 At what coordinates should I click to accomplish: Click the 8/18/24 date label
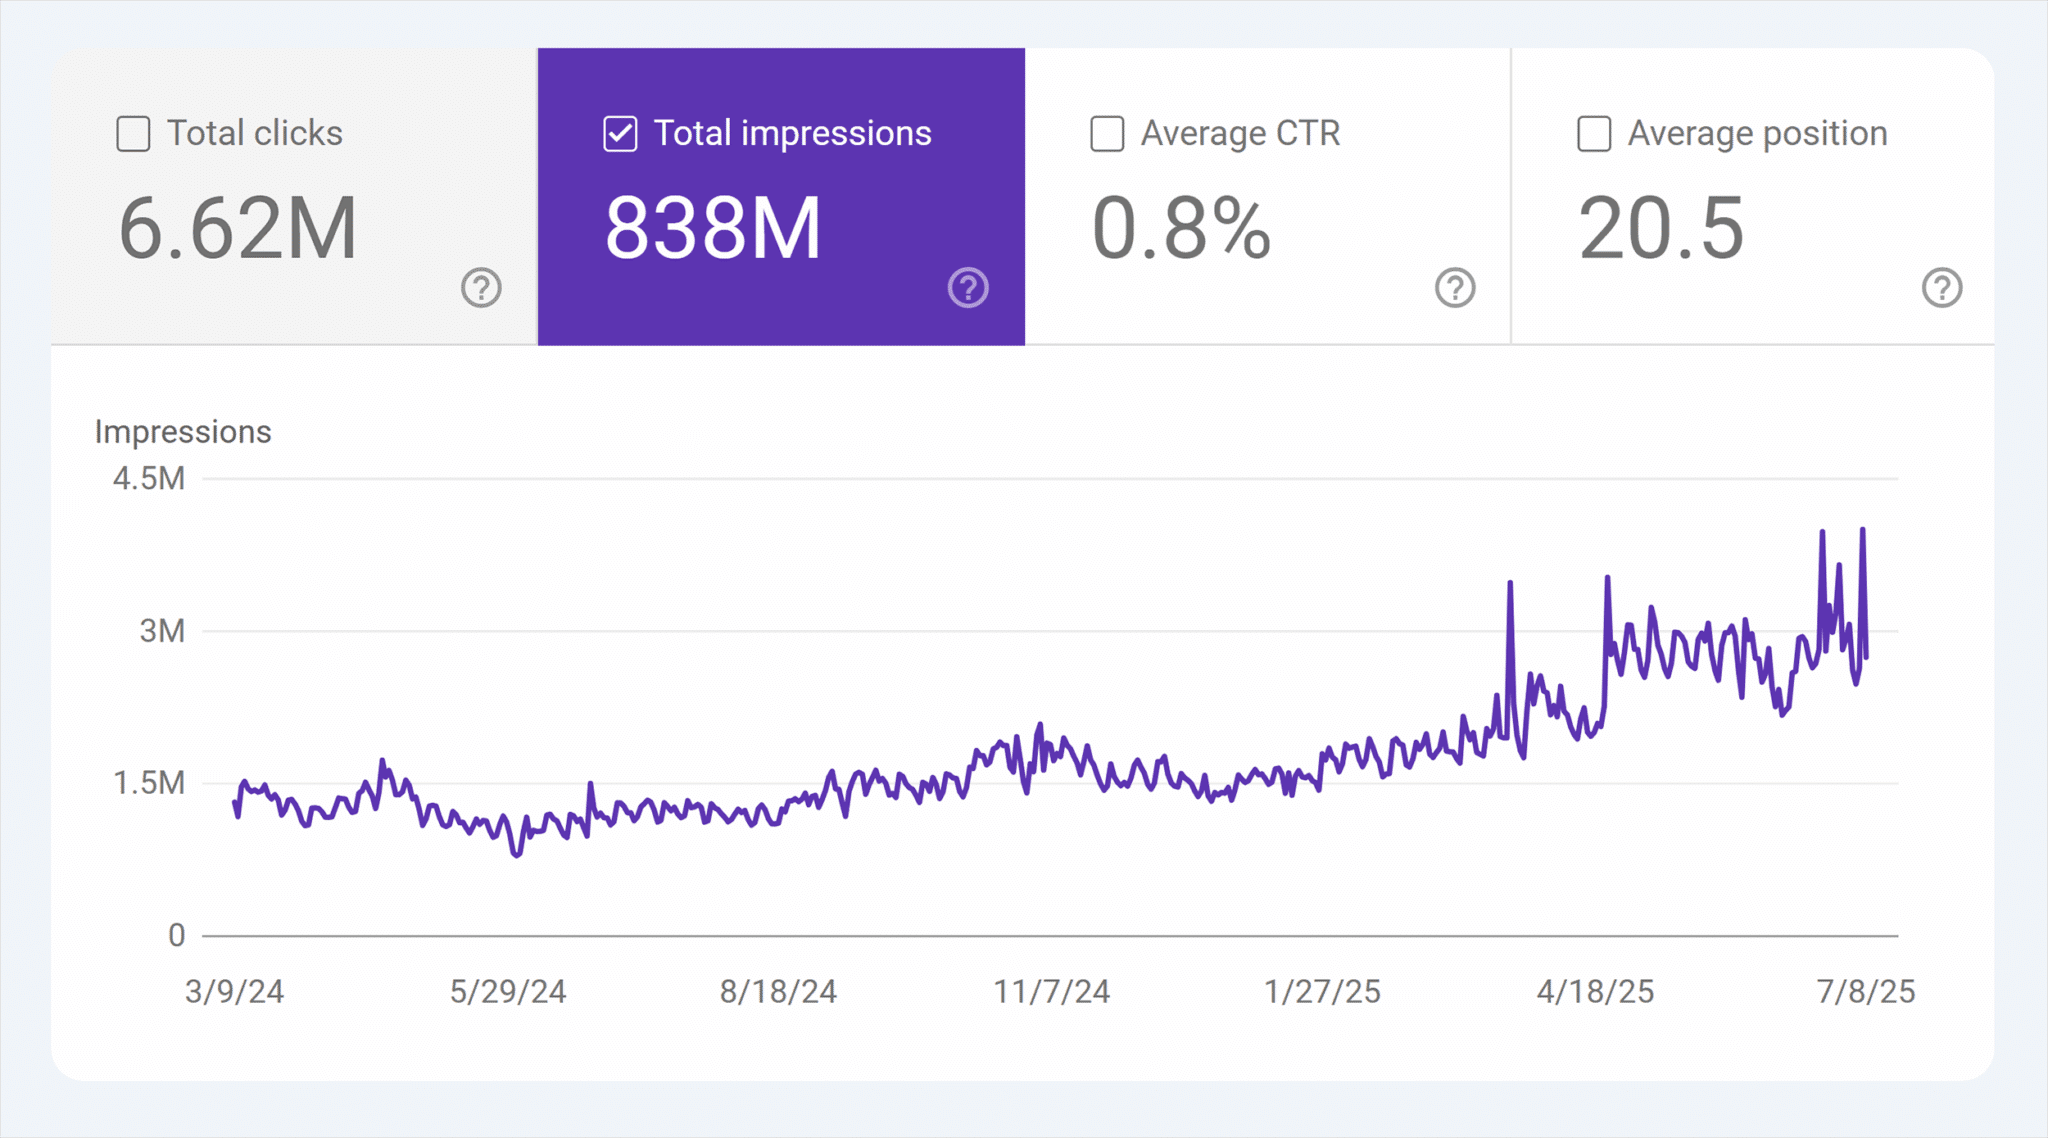click(x=779, y=992)
